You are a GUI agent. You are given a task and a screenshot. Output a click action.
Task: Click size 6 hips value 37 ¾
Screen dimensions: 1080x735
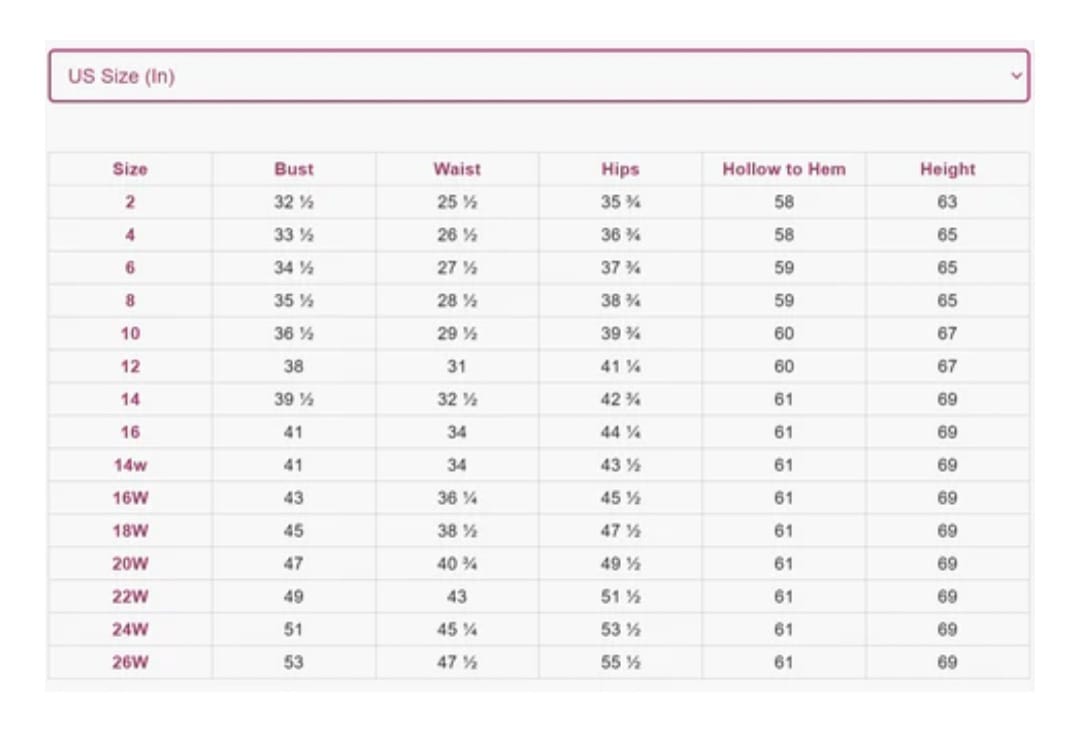coord(621,268)
